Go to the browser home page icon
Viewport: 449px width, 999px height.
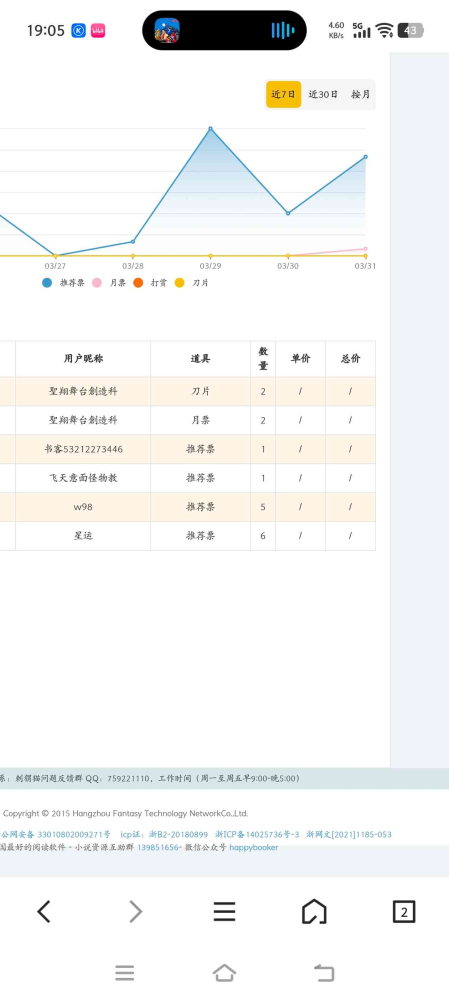coord(314,912)
